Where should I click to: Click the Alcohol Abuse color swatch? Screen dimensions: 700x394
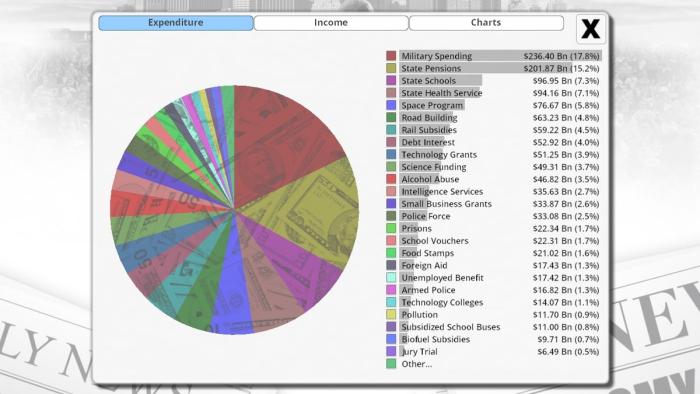click(x=391, y=179)
